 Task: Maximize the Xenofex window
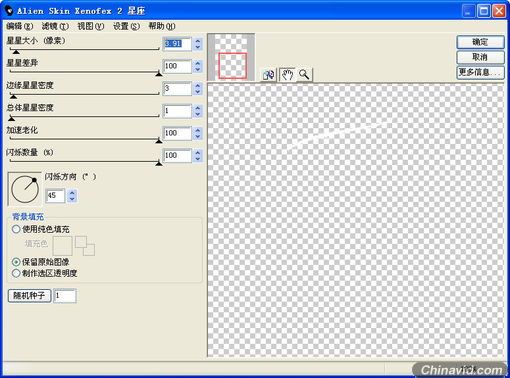click(484, 11)
